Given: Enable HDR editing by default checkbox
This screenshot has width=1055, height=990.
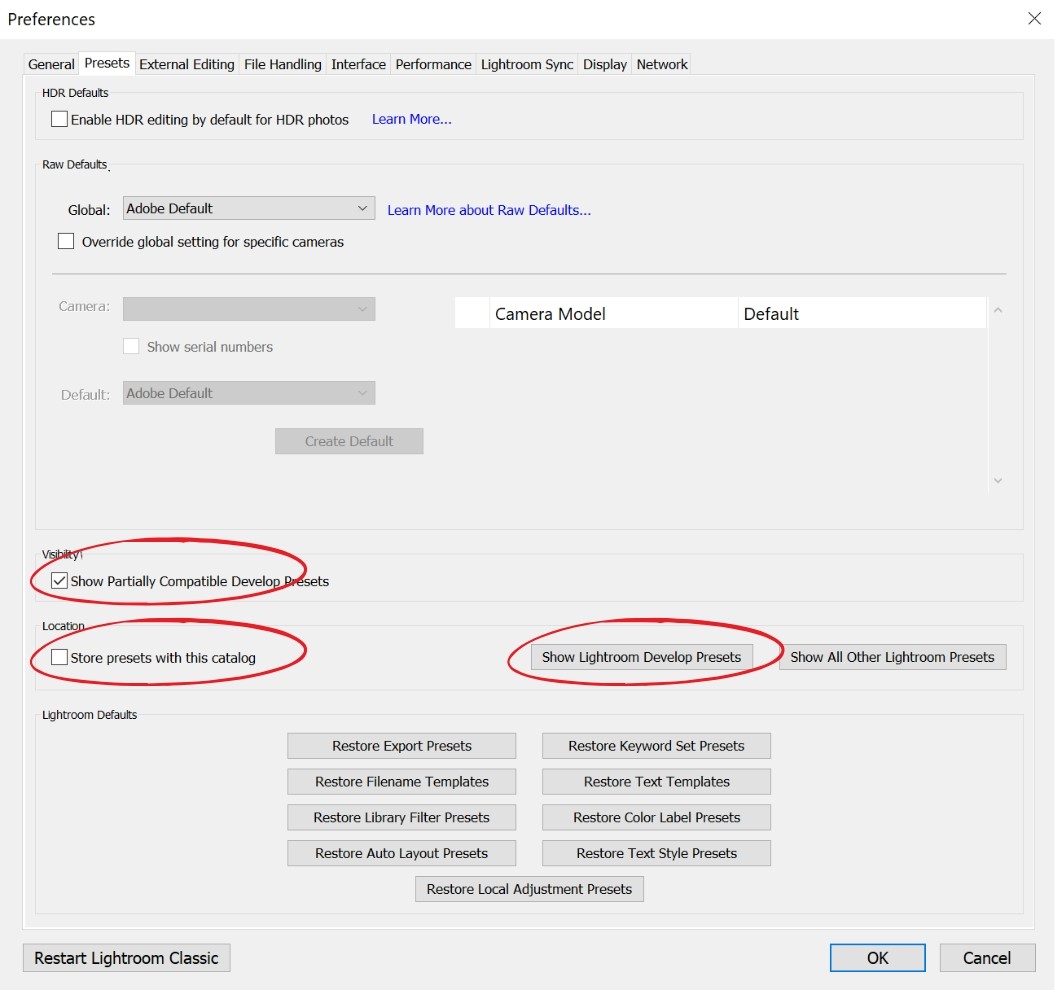Looking at the screenshot, I should click(x=59, y=119).
